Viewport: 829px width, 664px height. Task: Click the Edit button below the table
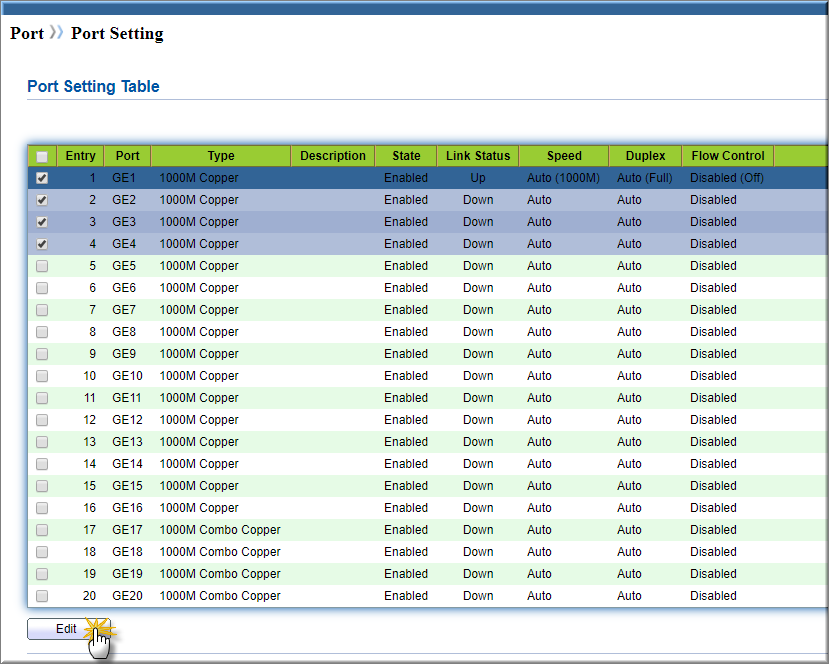tap(69, 629)
